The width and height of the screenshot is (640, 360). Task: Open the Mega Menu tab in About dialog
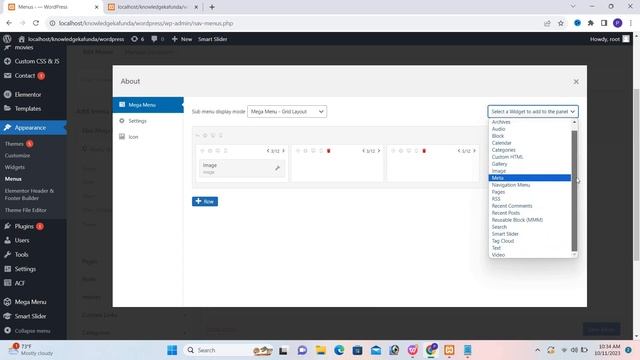[x=148, y=105]
